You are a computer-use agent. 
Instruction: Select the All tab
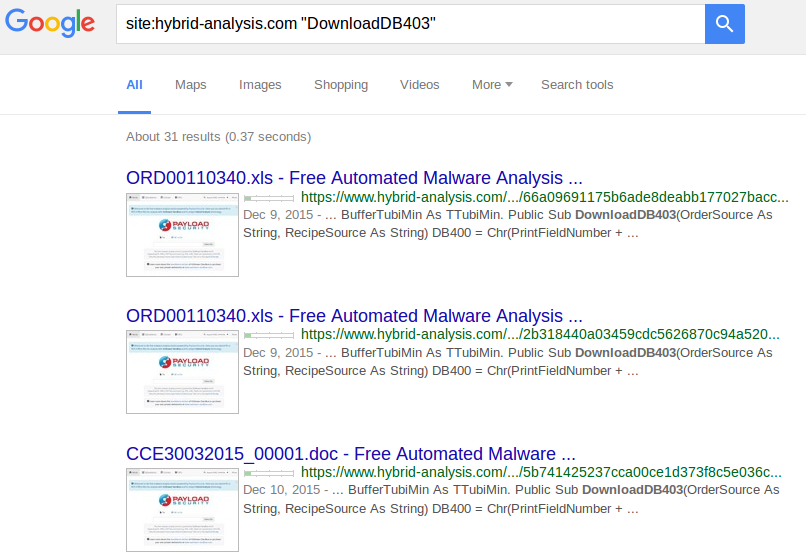(x=134, y=85)
